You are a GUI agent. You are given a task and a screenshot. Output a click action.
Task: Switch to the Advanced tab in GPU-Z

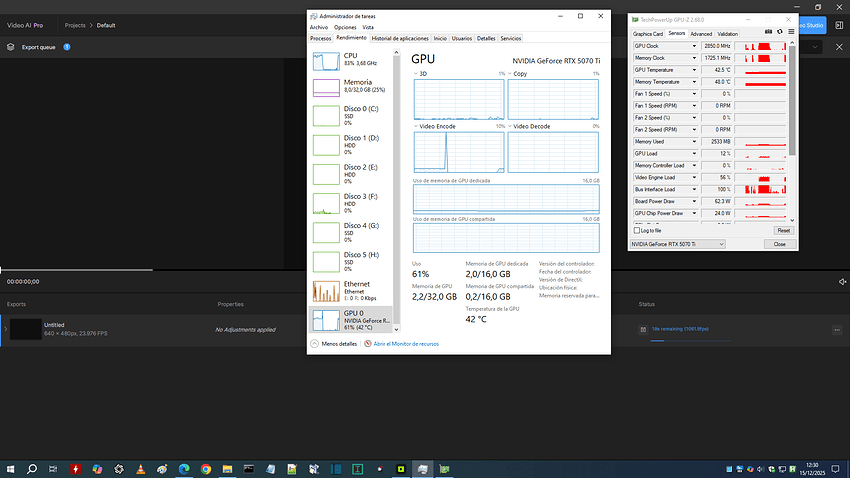point(701,33)
